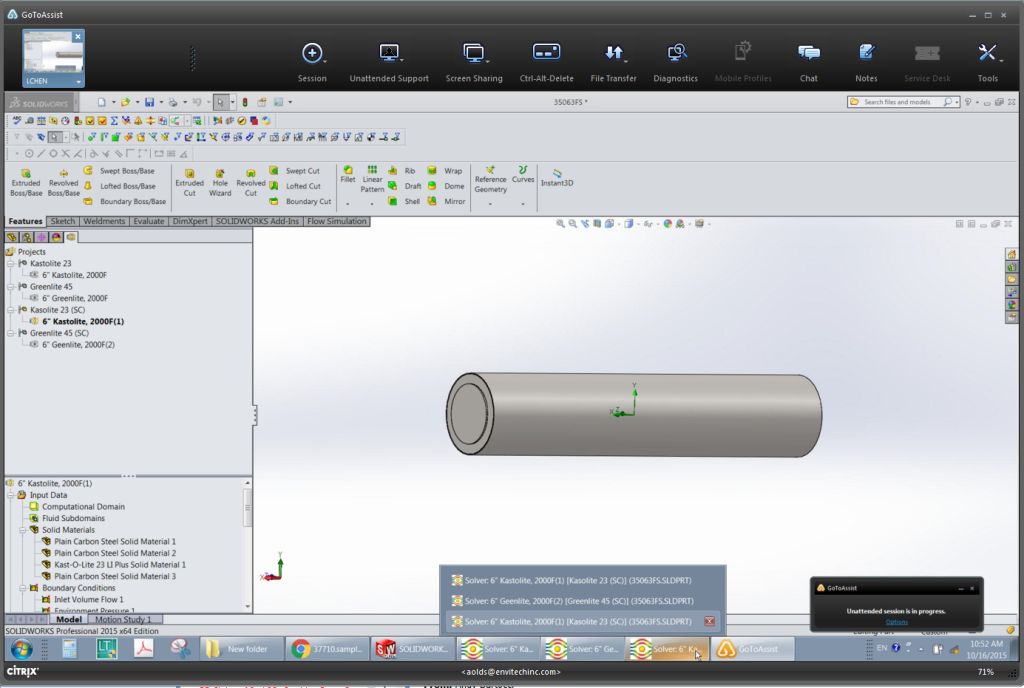The height and width of the screenshot is (688, 1024).
Task: Open the Linear Pattern dropdown arrow
Action: [372, 204]
